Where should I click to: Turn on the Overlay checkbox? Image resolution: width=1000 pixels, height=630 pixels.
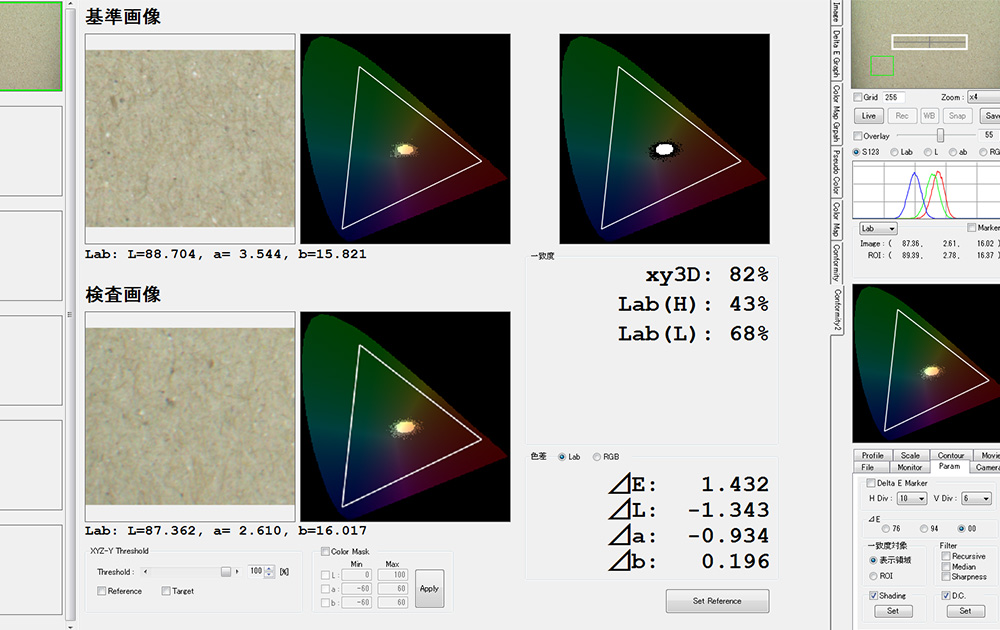[x=858, y=136]
